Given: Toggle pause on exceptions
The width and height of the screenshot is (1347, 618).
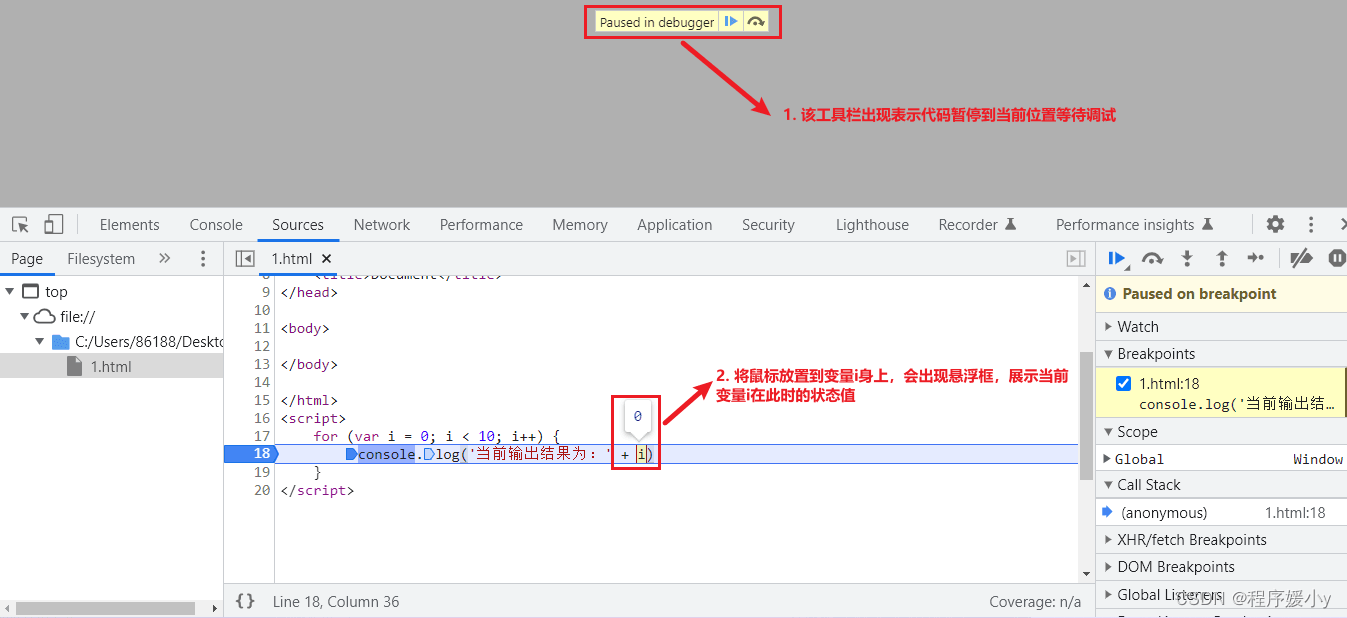Looking at the screenshot, I should tap(1336, 258).
